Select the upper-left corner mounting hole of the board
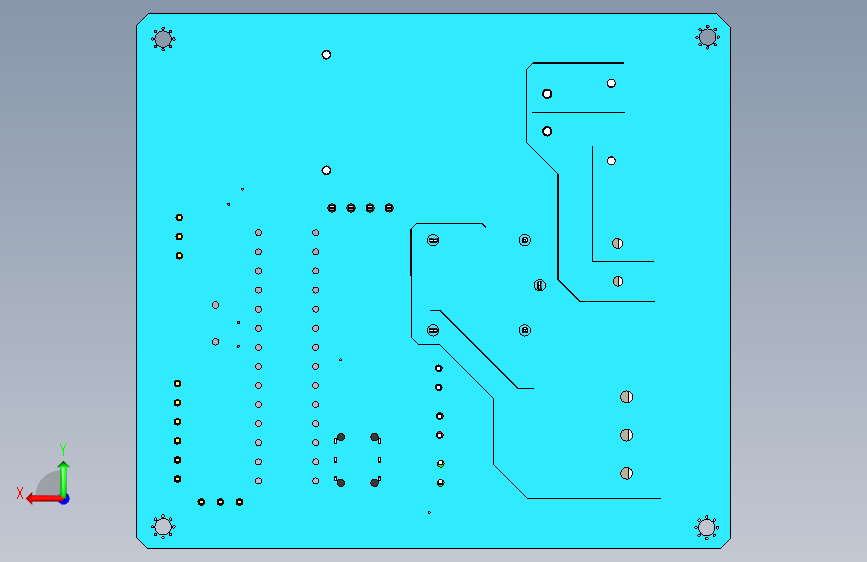Viewport: 867px width, 562px height. click(x=163, y=39)
